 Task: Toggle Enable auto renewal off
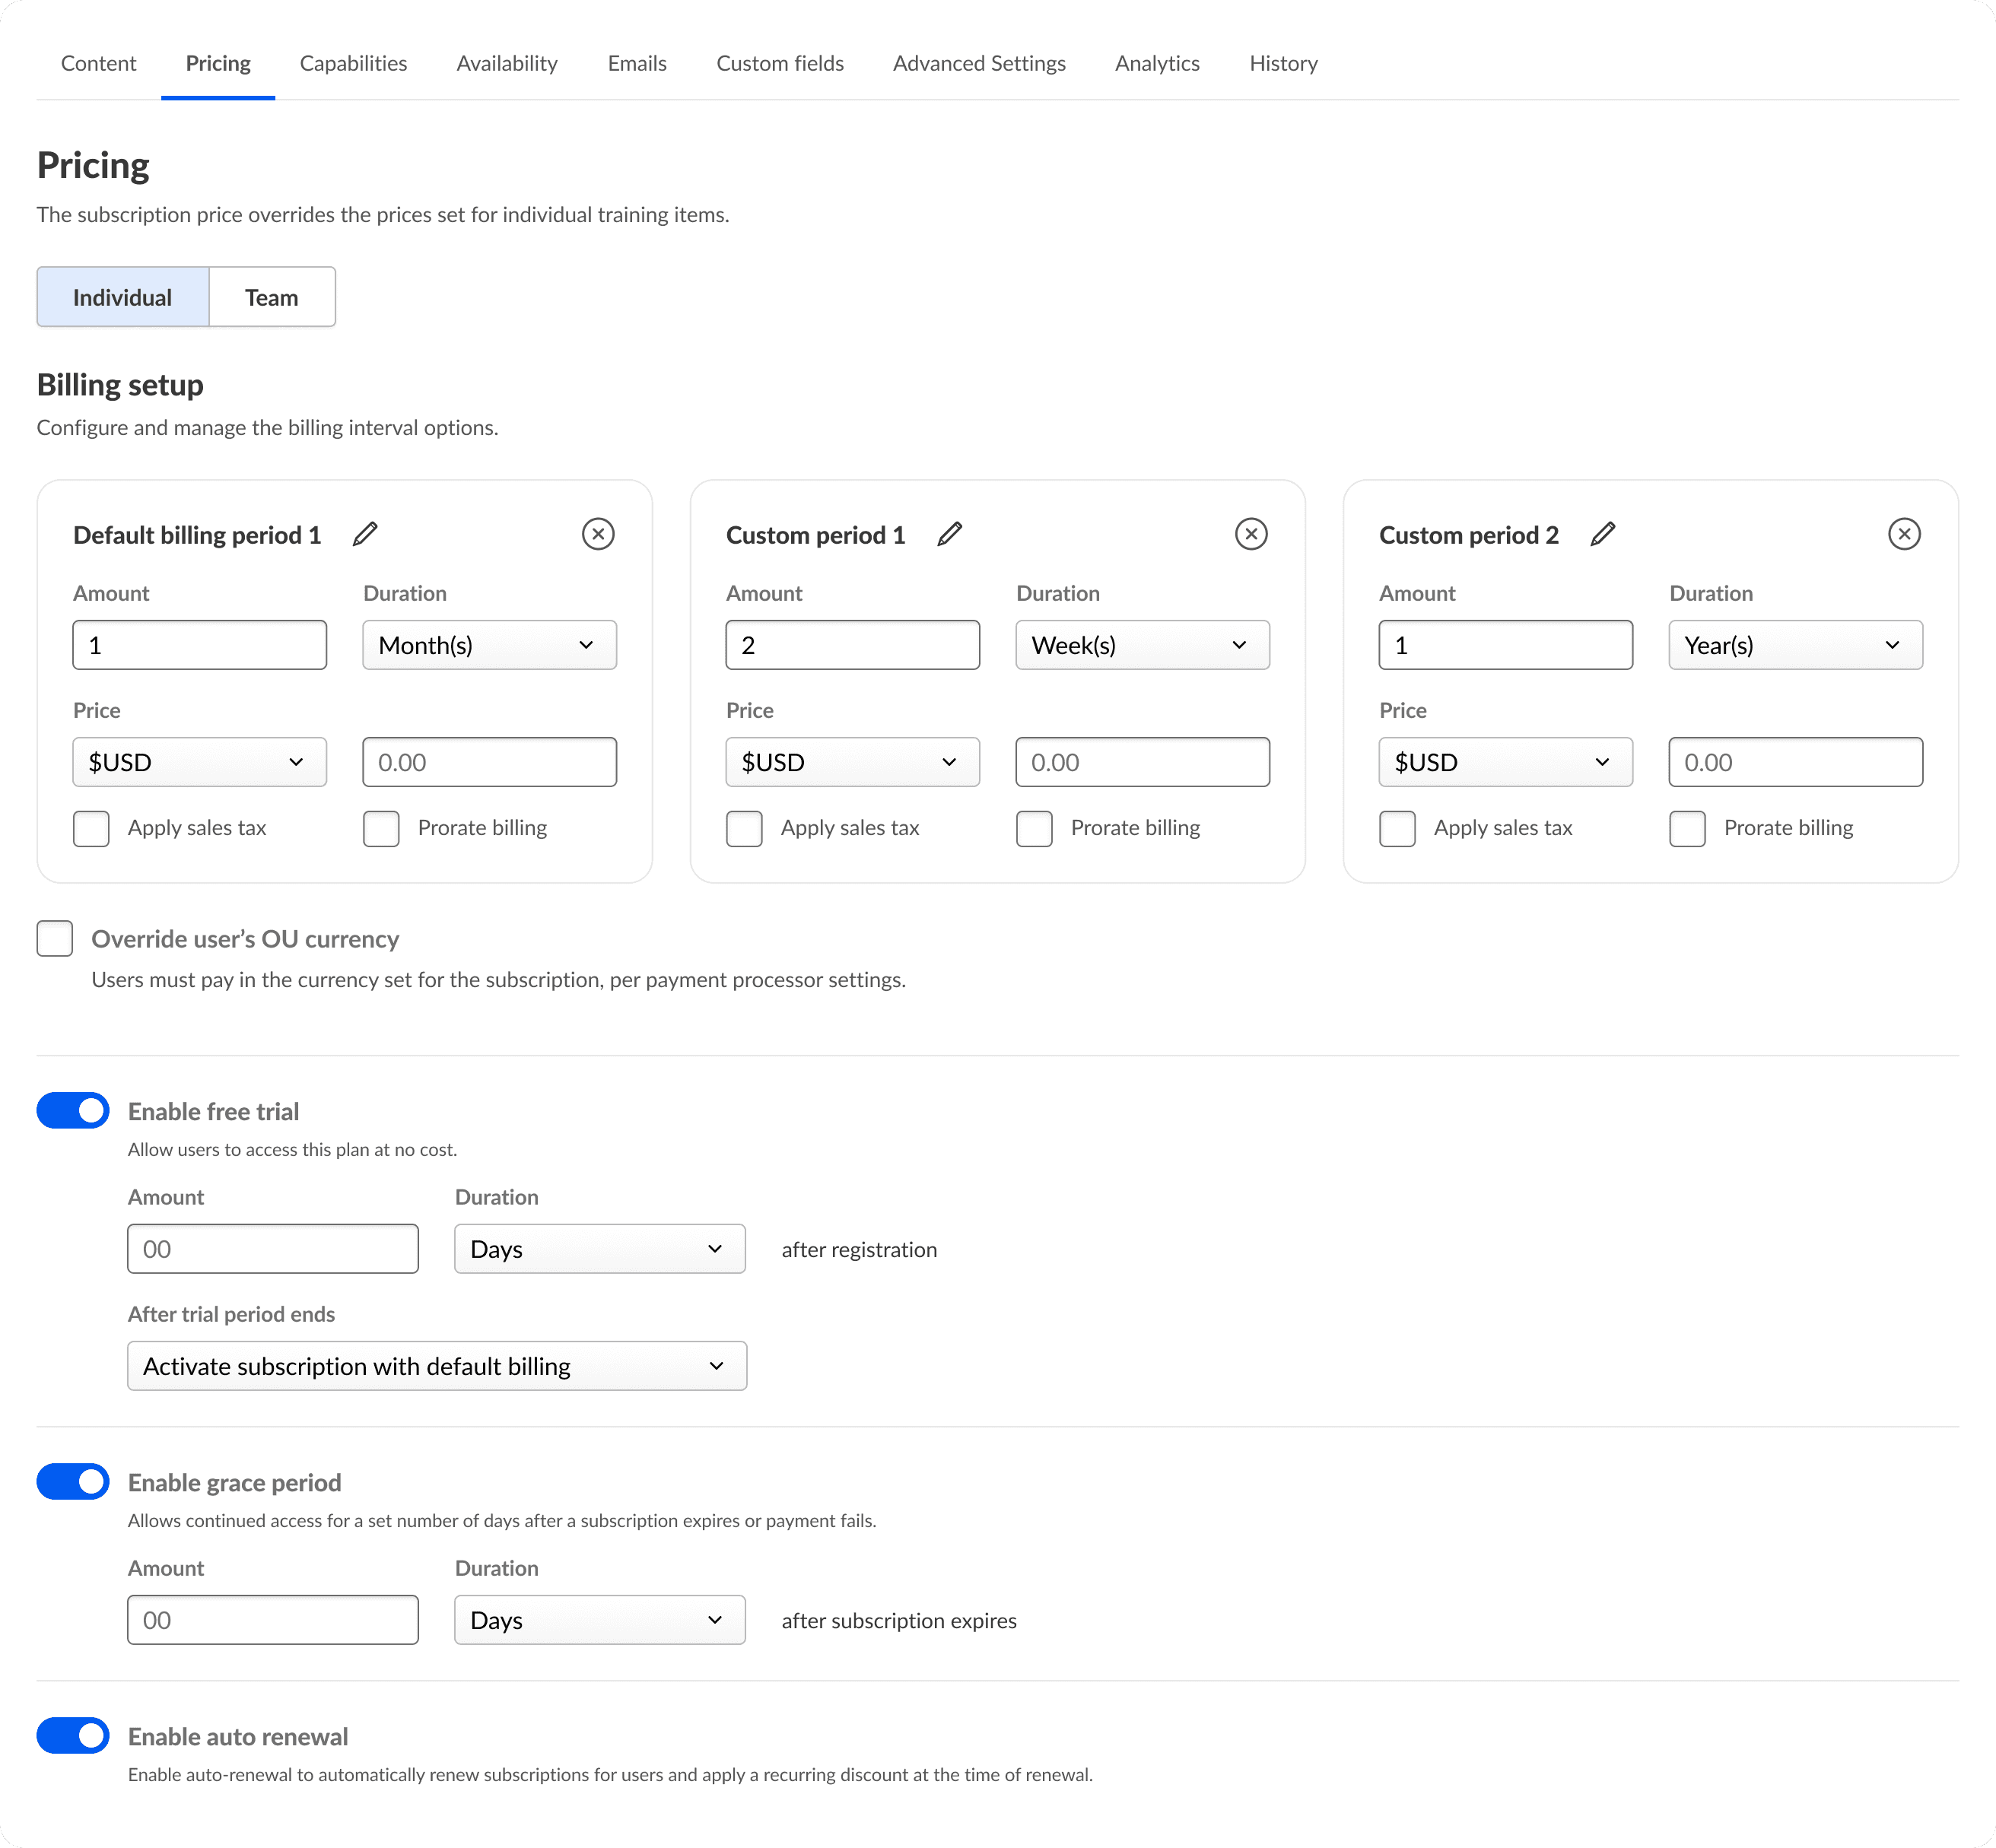[x=73, y=1736]
